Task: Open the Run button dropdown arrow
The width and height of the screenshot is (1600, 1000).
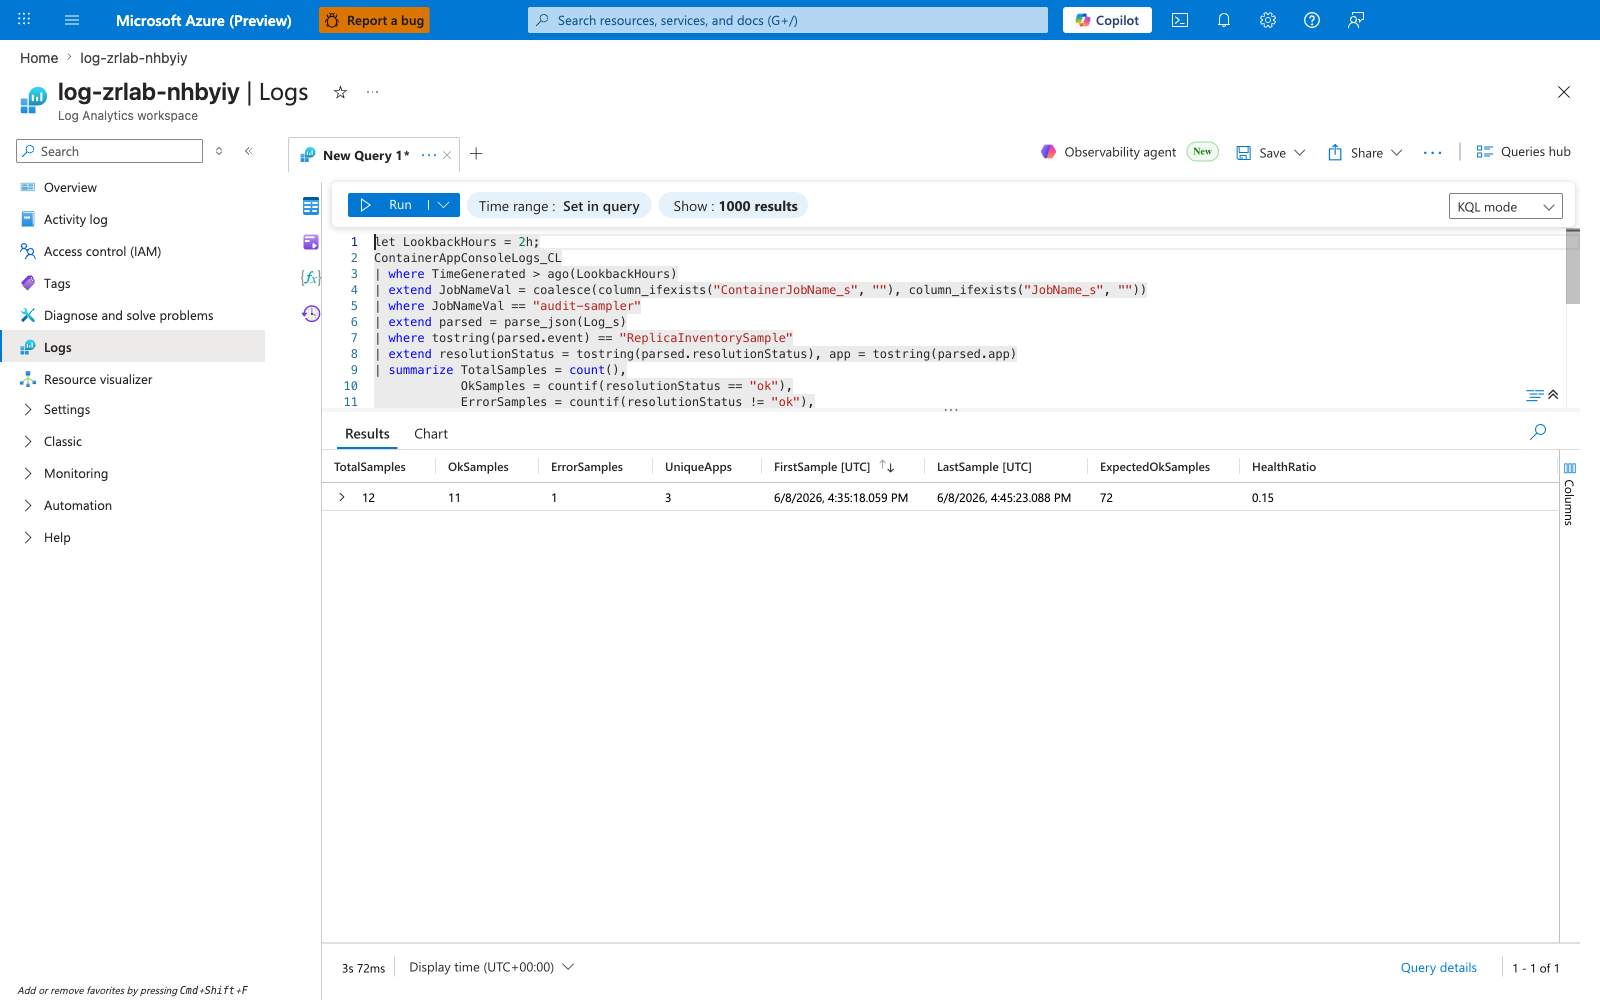Action: 444,205
